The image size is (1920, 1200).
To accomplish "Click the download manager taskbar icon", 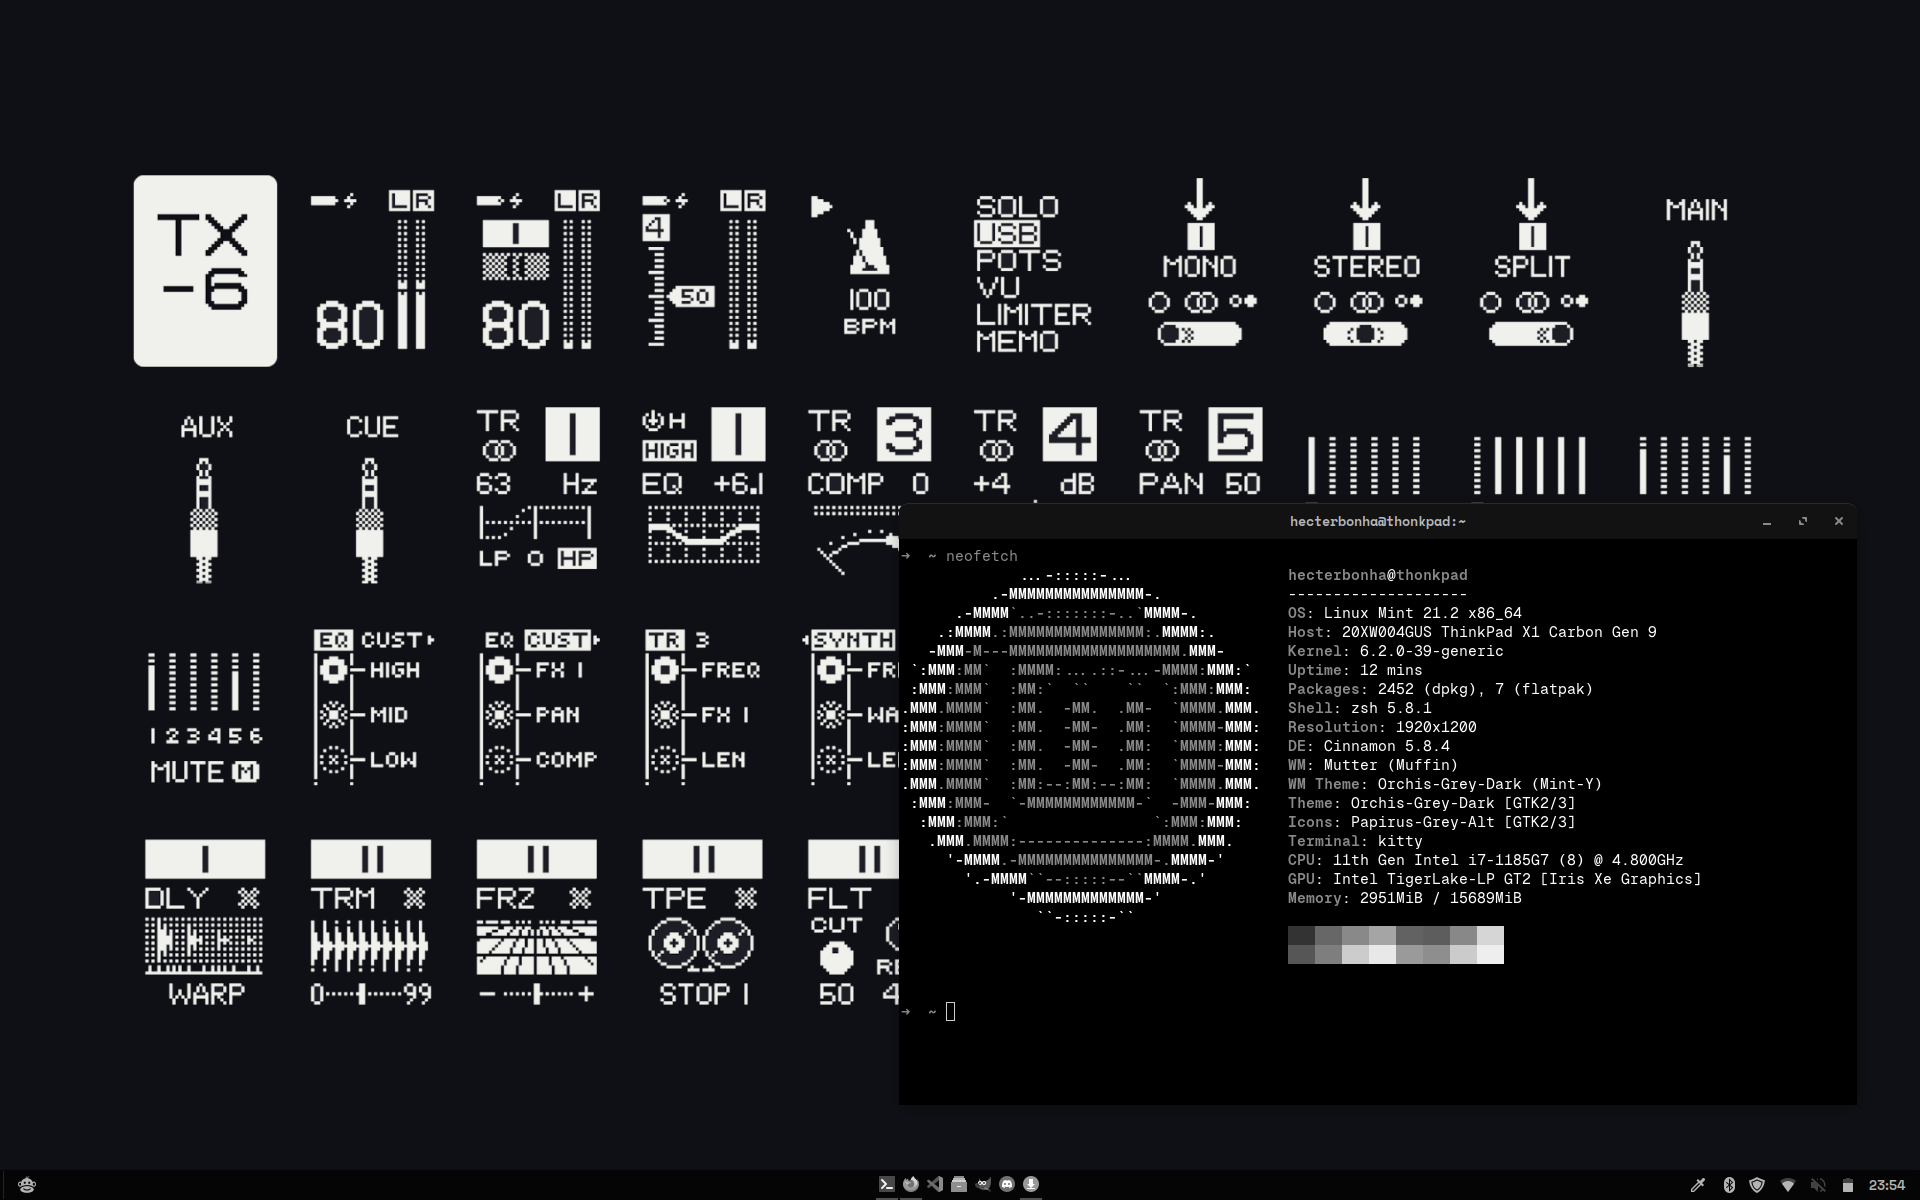I will pos(1031,1184).
